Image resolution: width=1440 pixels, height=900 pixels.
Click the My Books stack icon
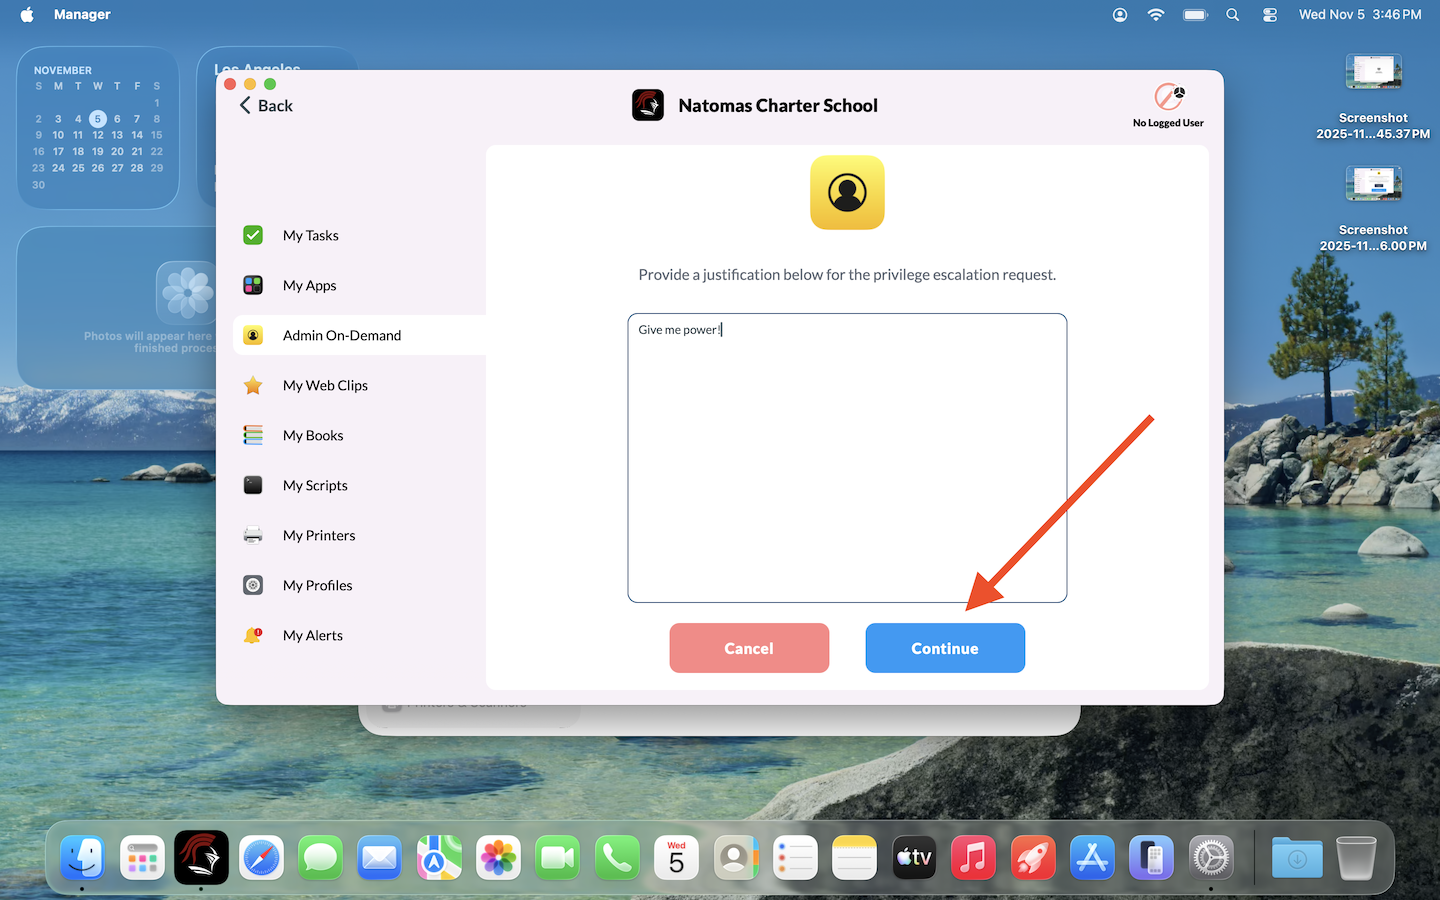coord(253,435)
